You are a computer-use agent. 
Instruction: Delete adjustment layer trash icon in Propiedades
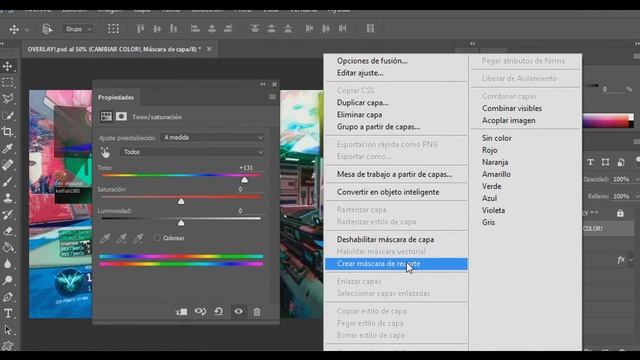[x=257, y=312]
